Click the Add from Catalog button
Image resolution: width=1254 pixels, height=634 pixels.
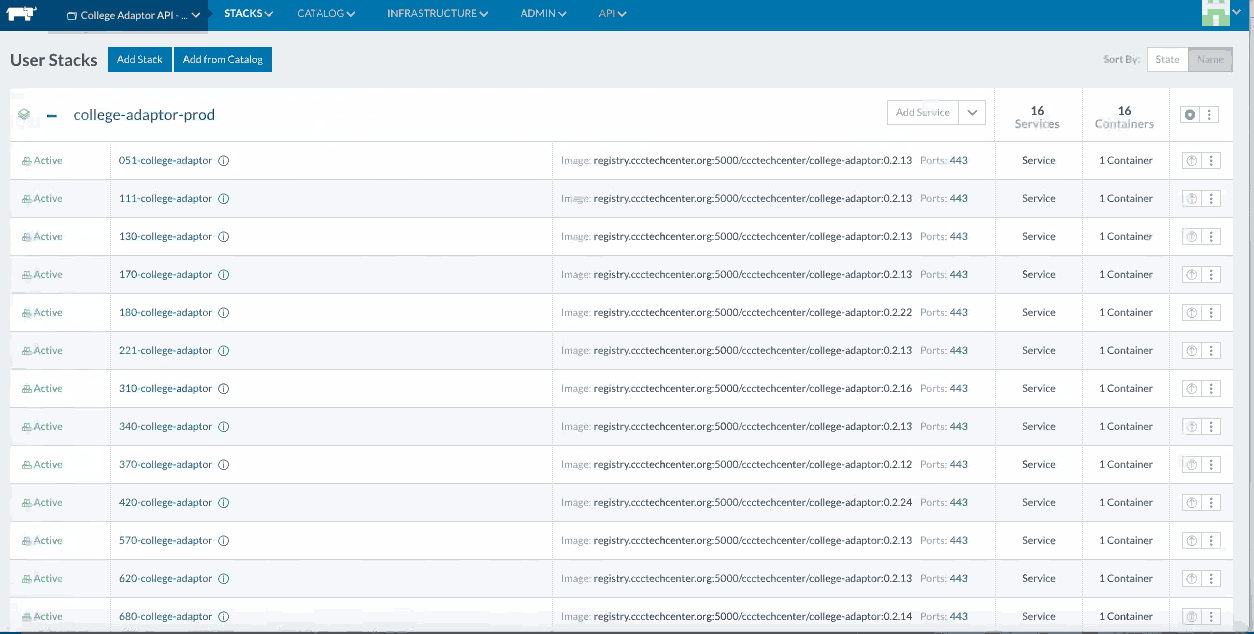(223, 60)
